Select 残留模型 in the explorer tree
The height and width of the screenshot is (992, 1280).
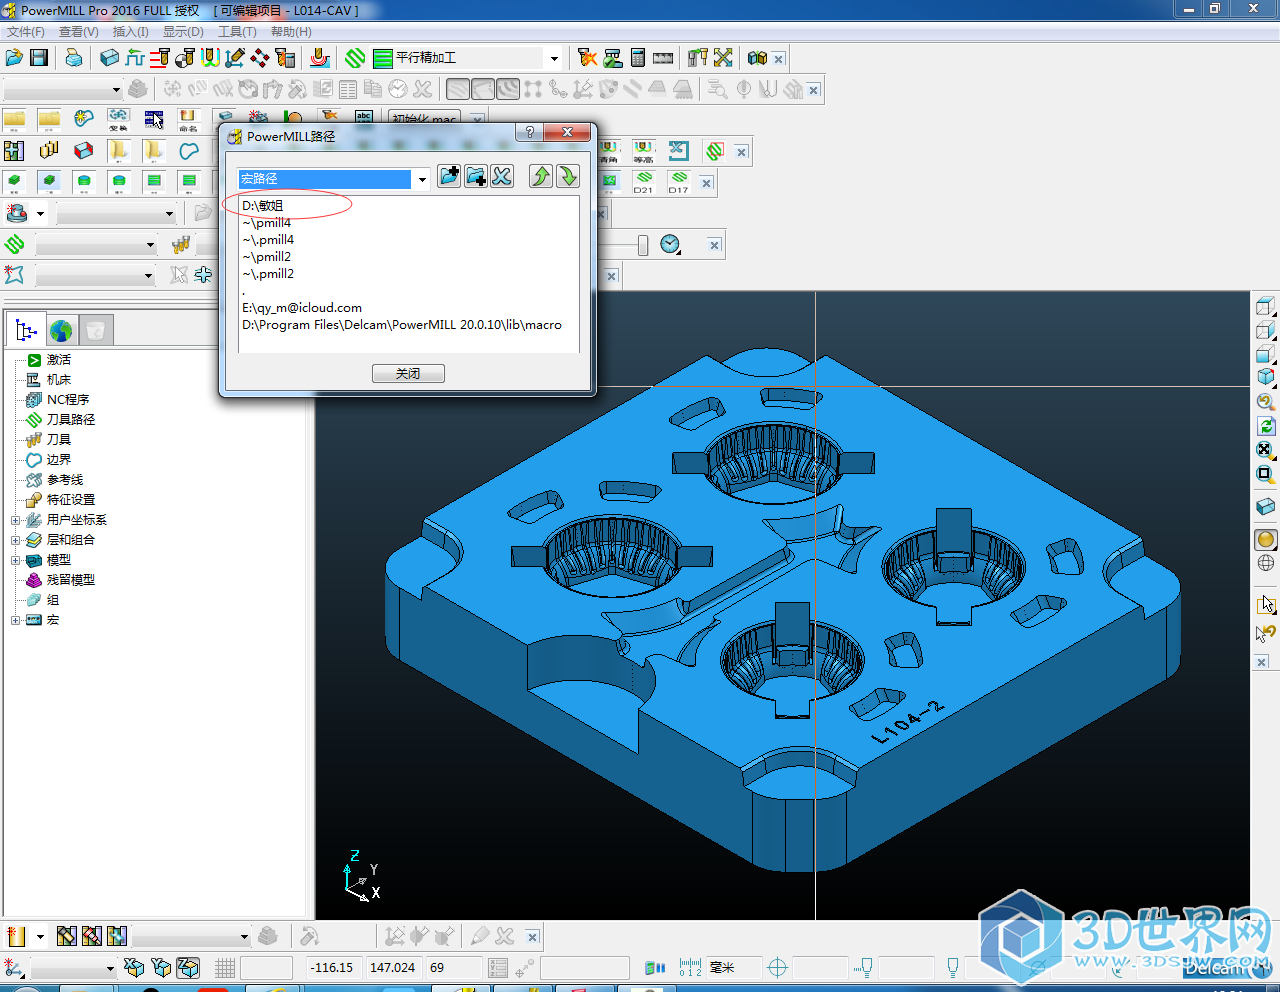click(x=71, y=580)
